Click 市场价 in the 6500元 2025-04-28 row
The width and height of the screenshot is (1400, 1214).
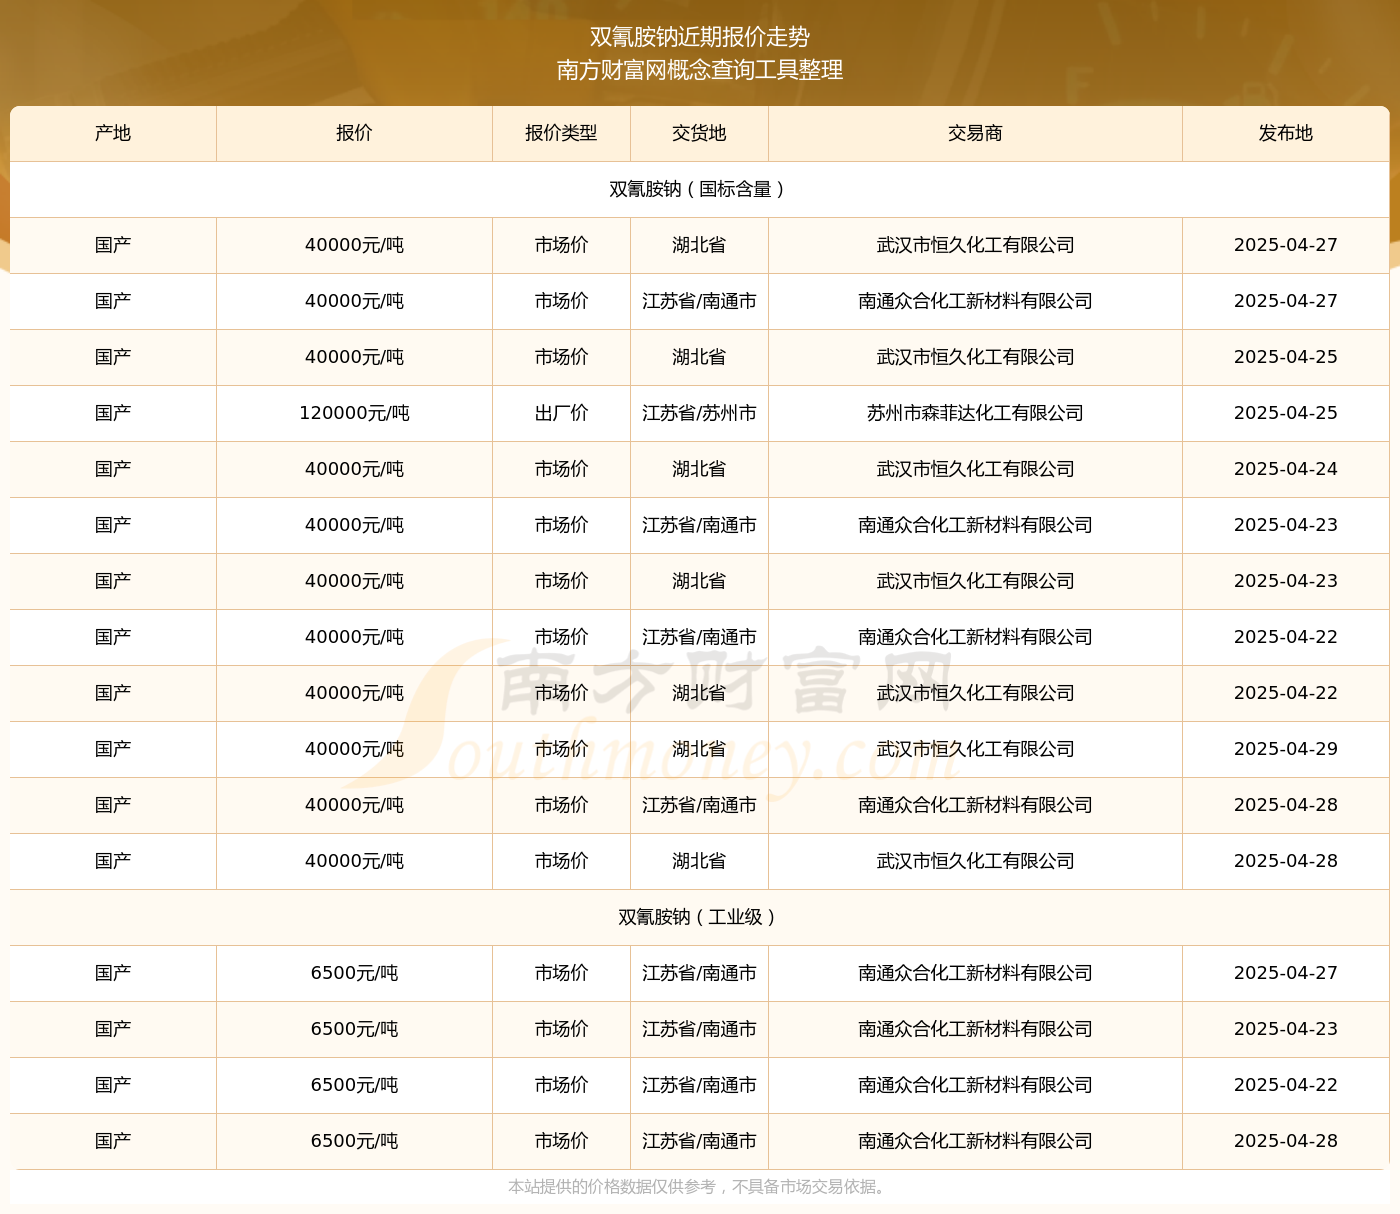pos(561,1141)
